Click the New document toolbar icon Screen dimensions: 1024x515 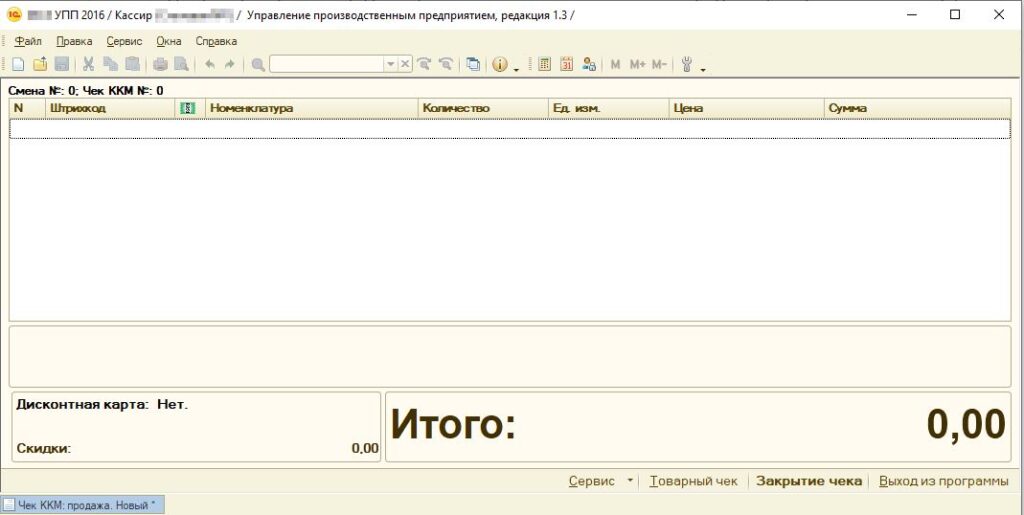point(19,64)
